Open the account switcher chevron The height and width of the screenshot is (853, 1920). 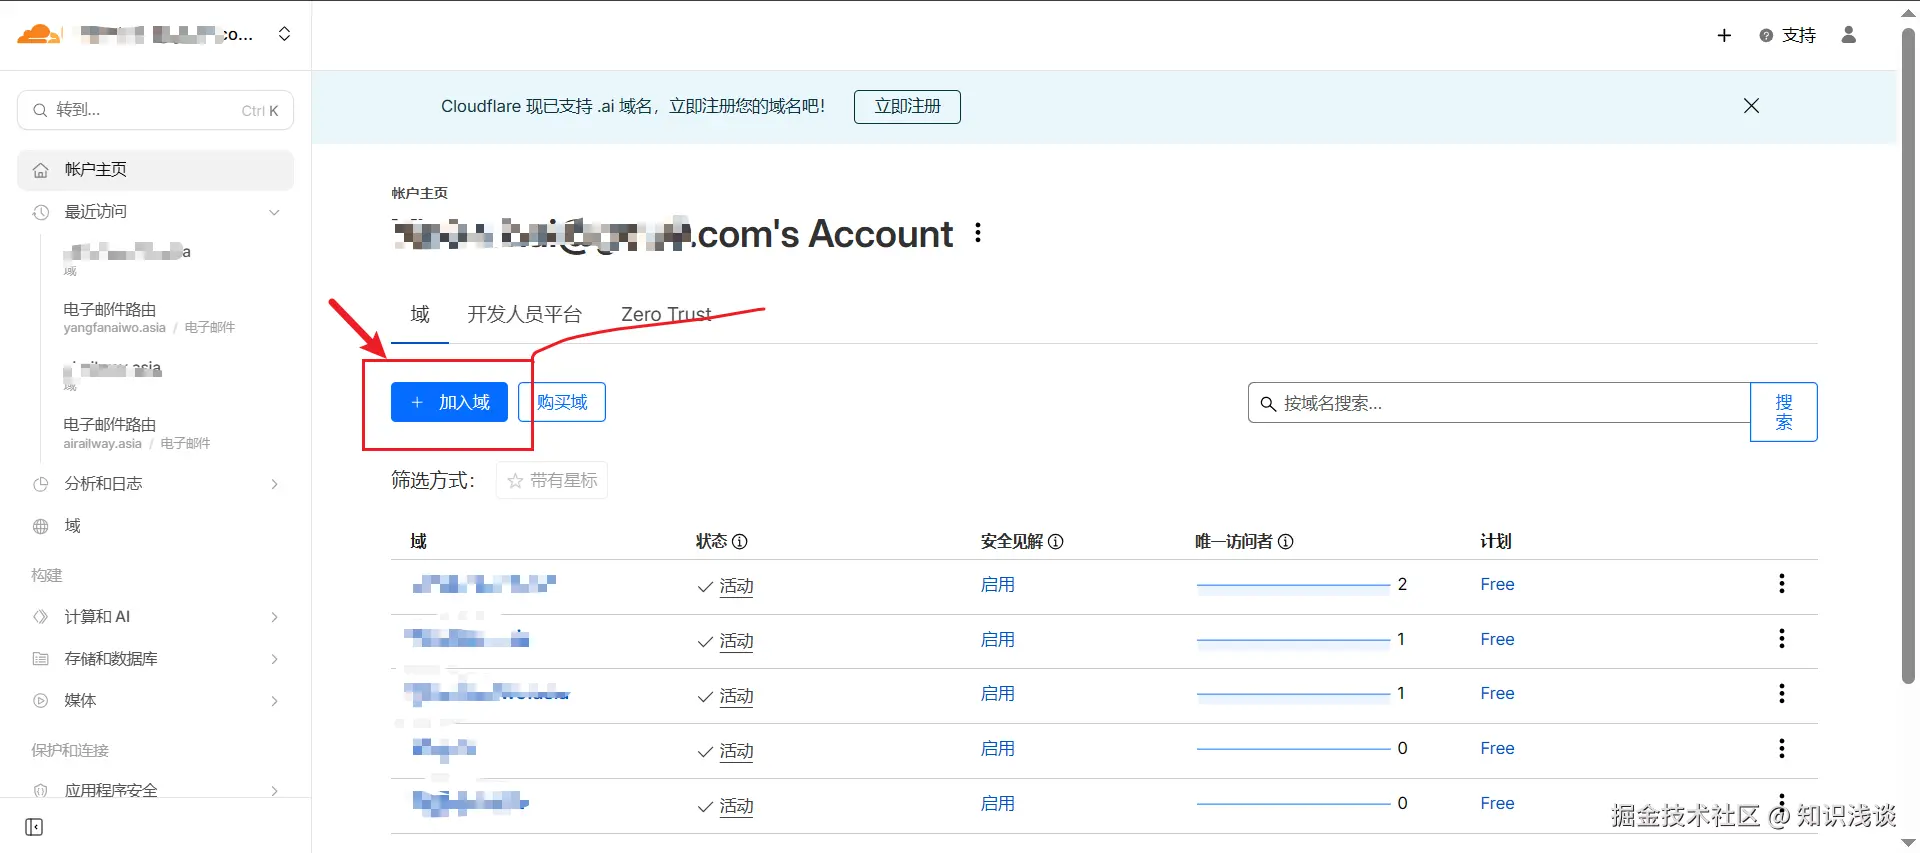click(285, 34)
